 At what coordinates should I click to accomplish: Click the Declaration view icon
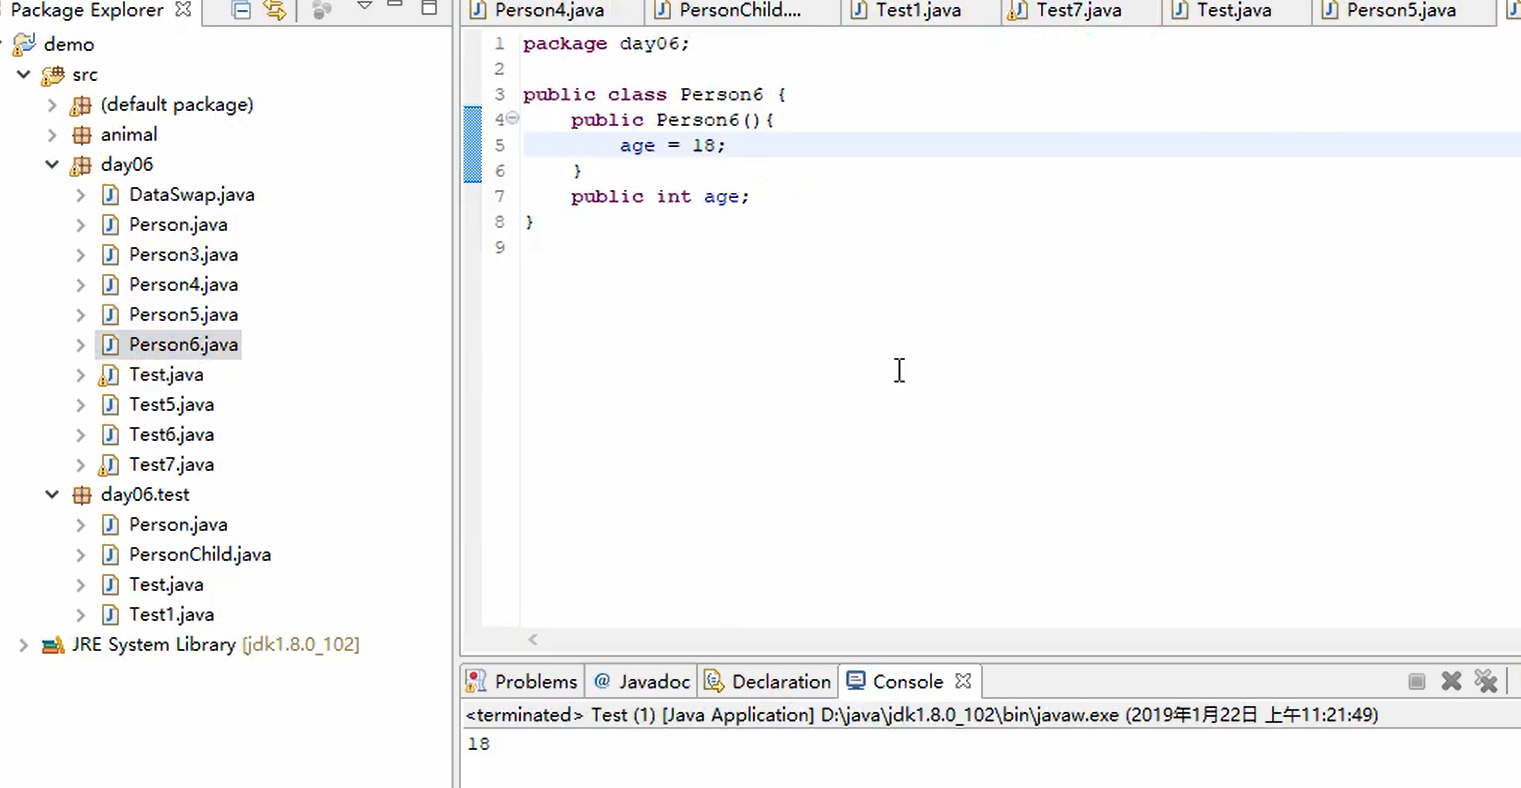pos(714,682)
